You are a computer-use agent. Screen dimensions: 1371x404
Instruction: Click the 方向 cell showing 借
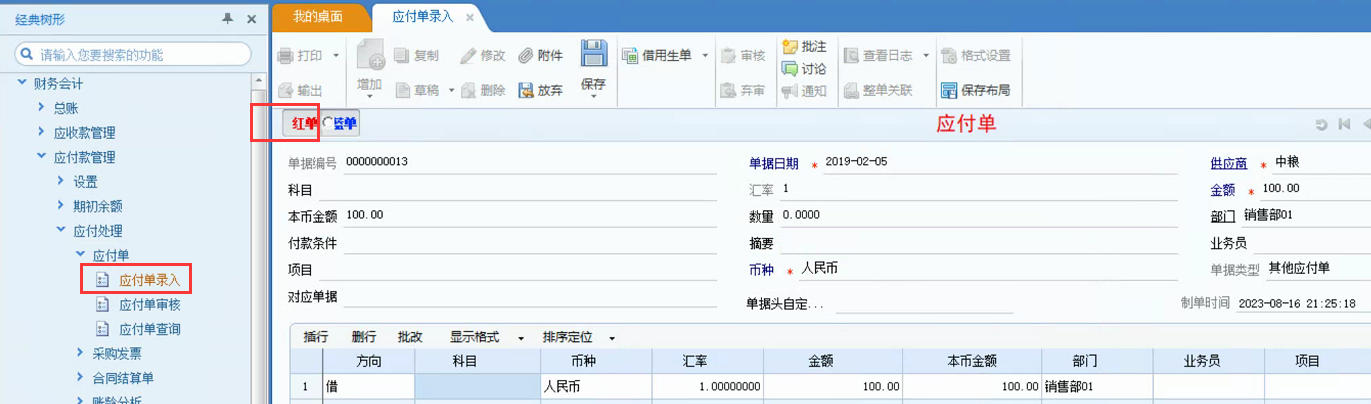[x=367, y=385]
